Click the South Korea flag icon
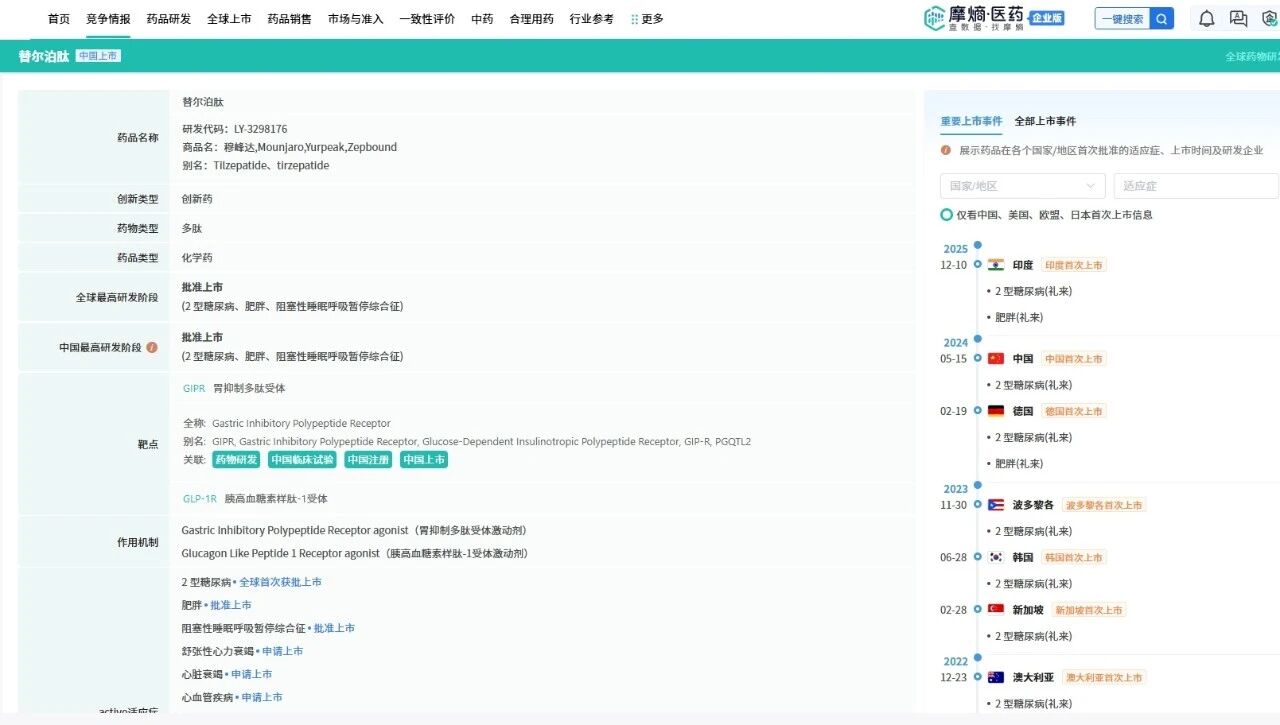This screenshot has height=725, width=1280. (996, 557)
